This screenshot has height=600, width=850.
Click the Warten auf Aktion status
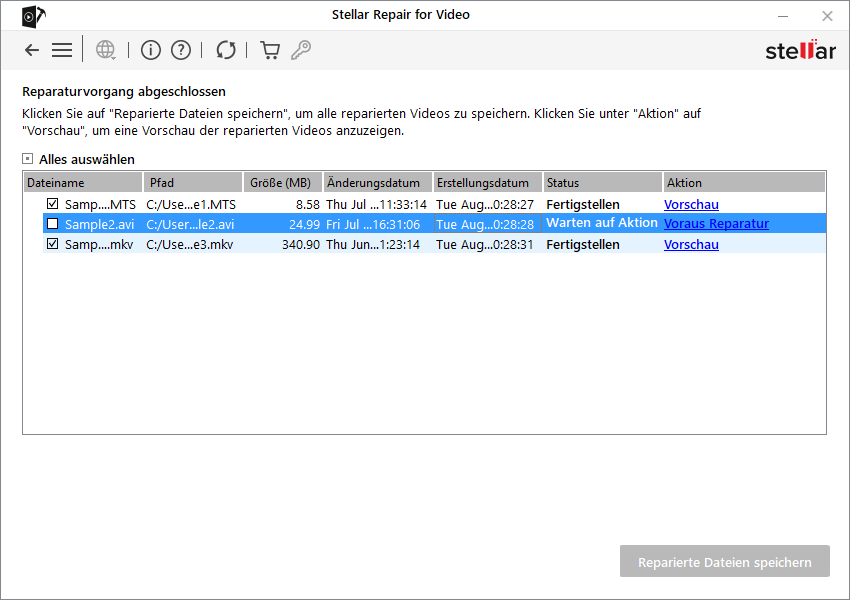click(602, 223)
